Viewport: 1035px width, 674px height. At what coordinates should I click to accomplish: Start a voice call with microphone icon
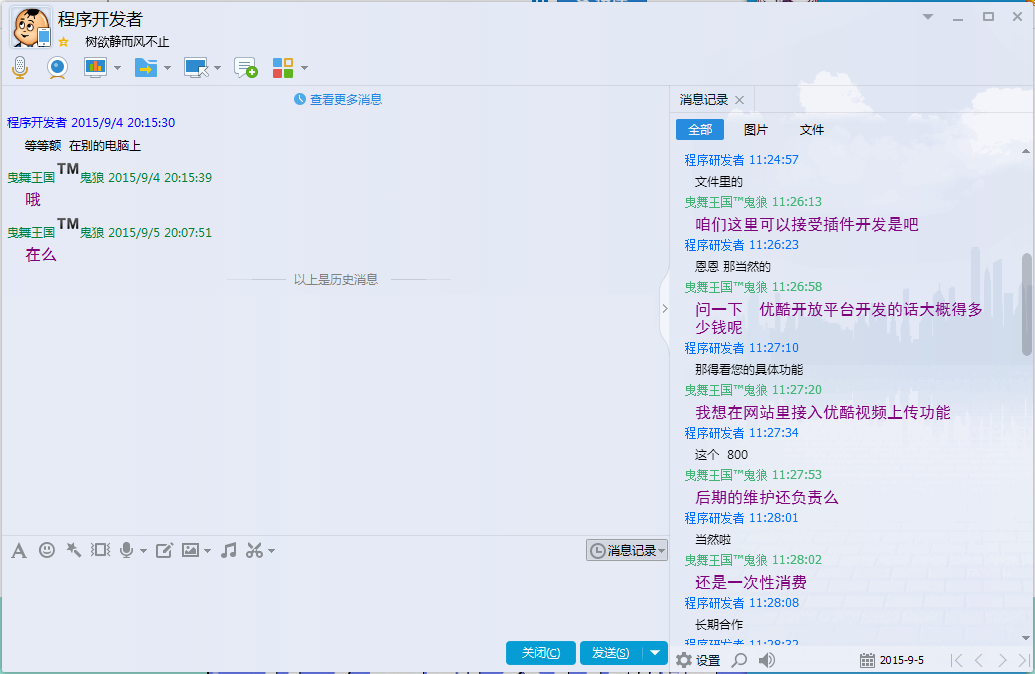click(x=20, y=67)
